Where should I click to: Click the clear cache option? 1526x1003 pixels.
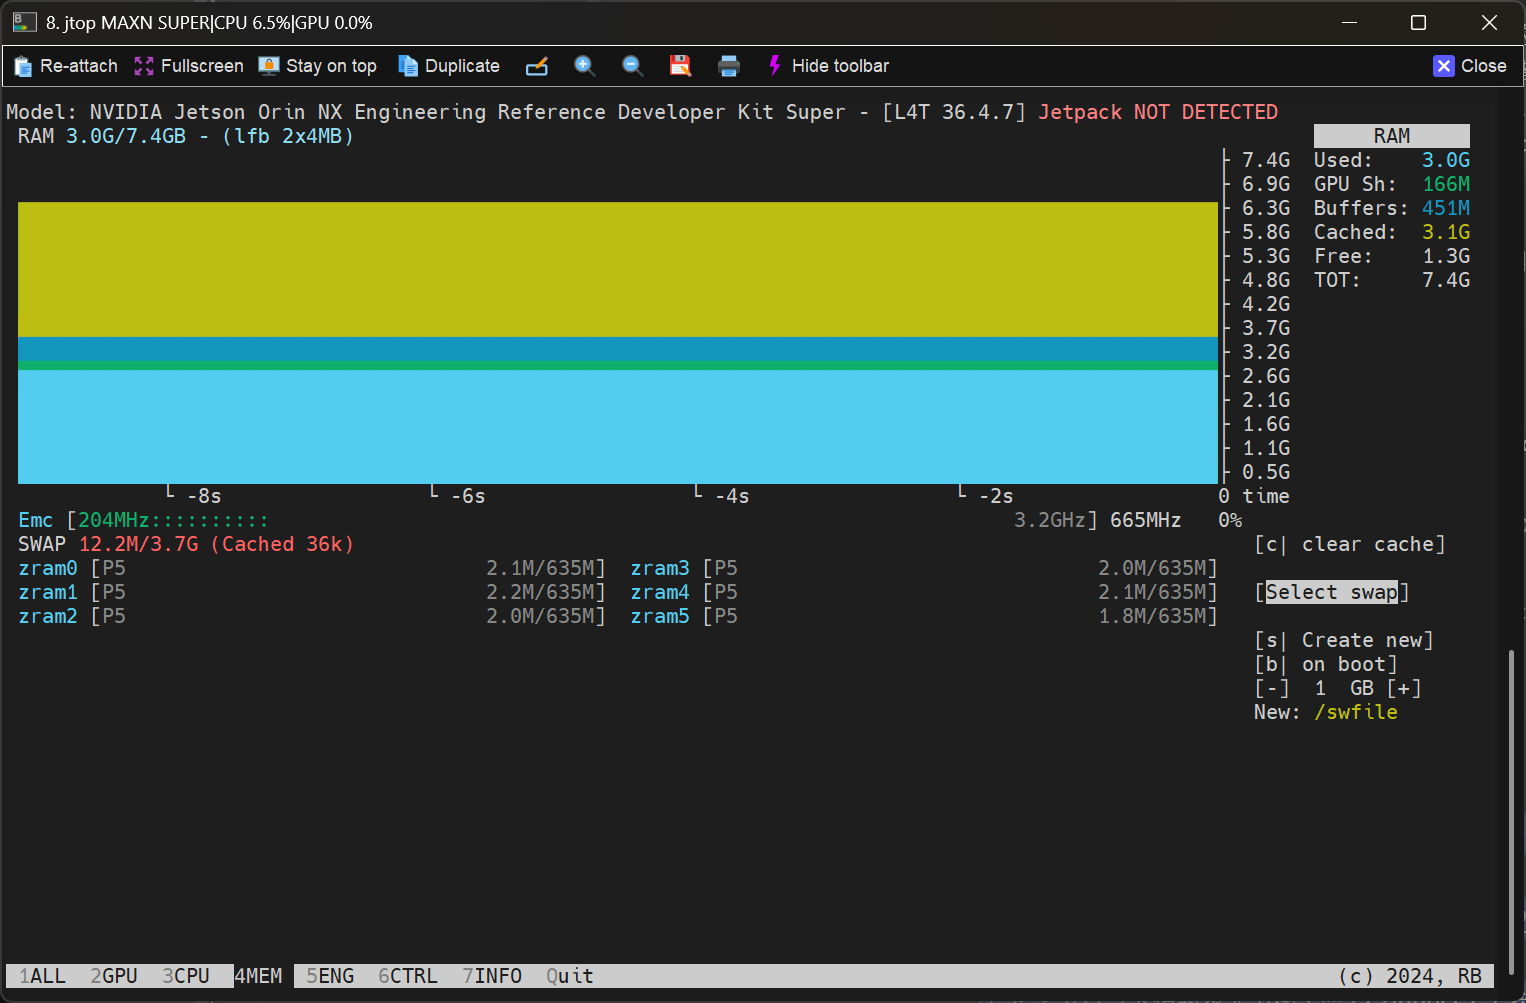(1350, 544)
